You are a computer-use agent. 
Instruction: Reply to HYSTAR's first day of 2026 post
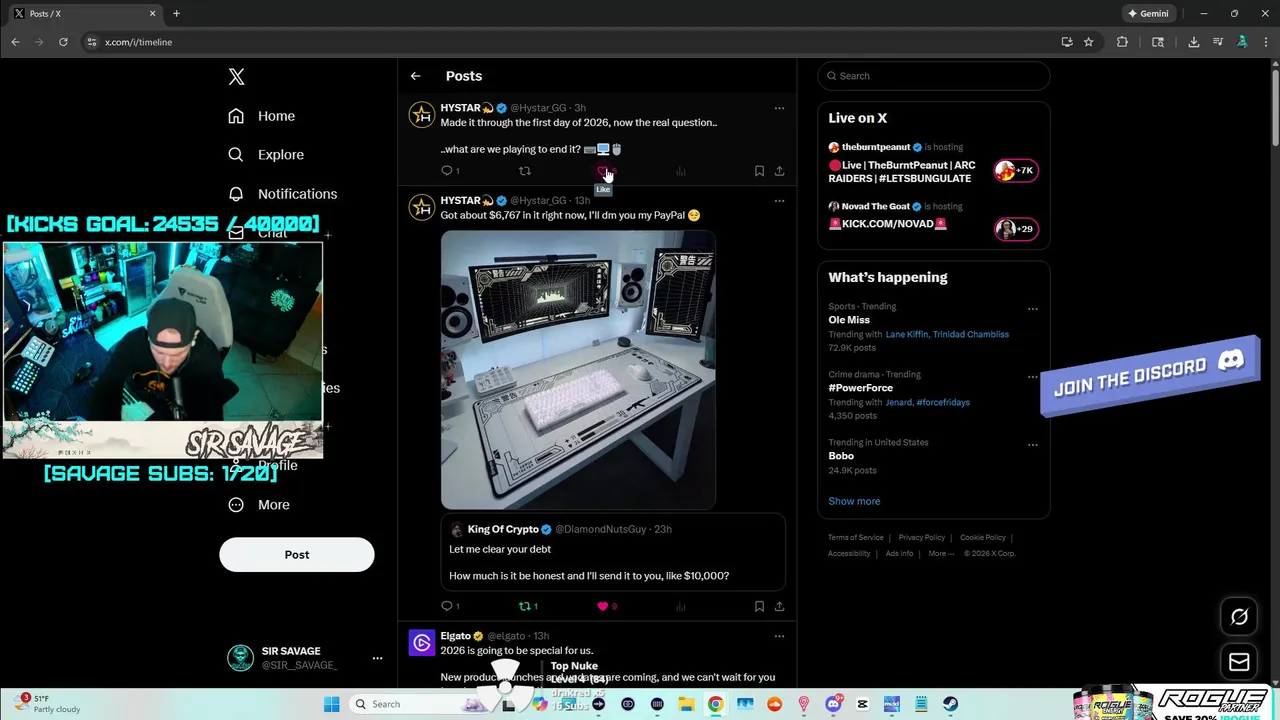447,171
